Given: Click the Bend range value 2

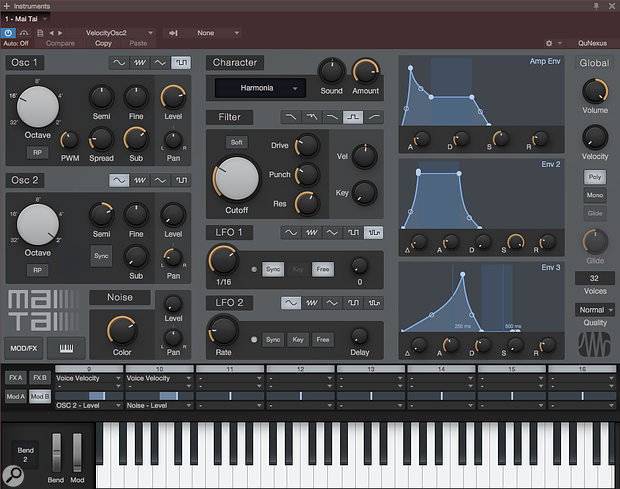Looking at the screenshot, I should click(25, 459).
